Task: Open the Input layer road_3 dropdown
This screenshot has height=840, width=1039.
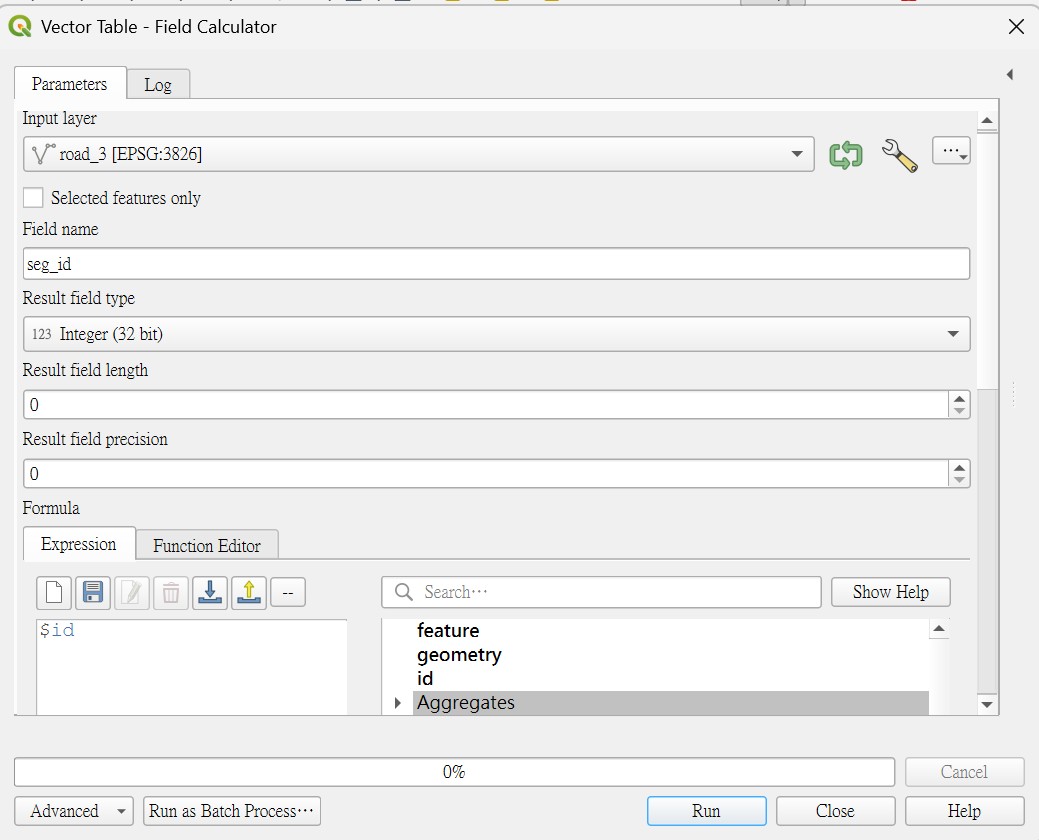Action: tap(418, 154)
